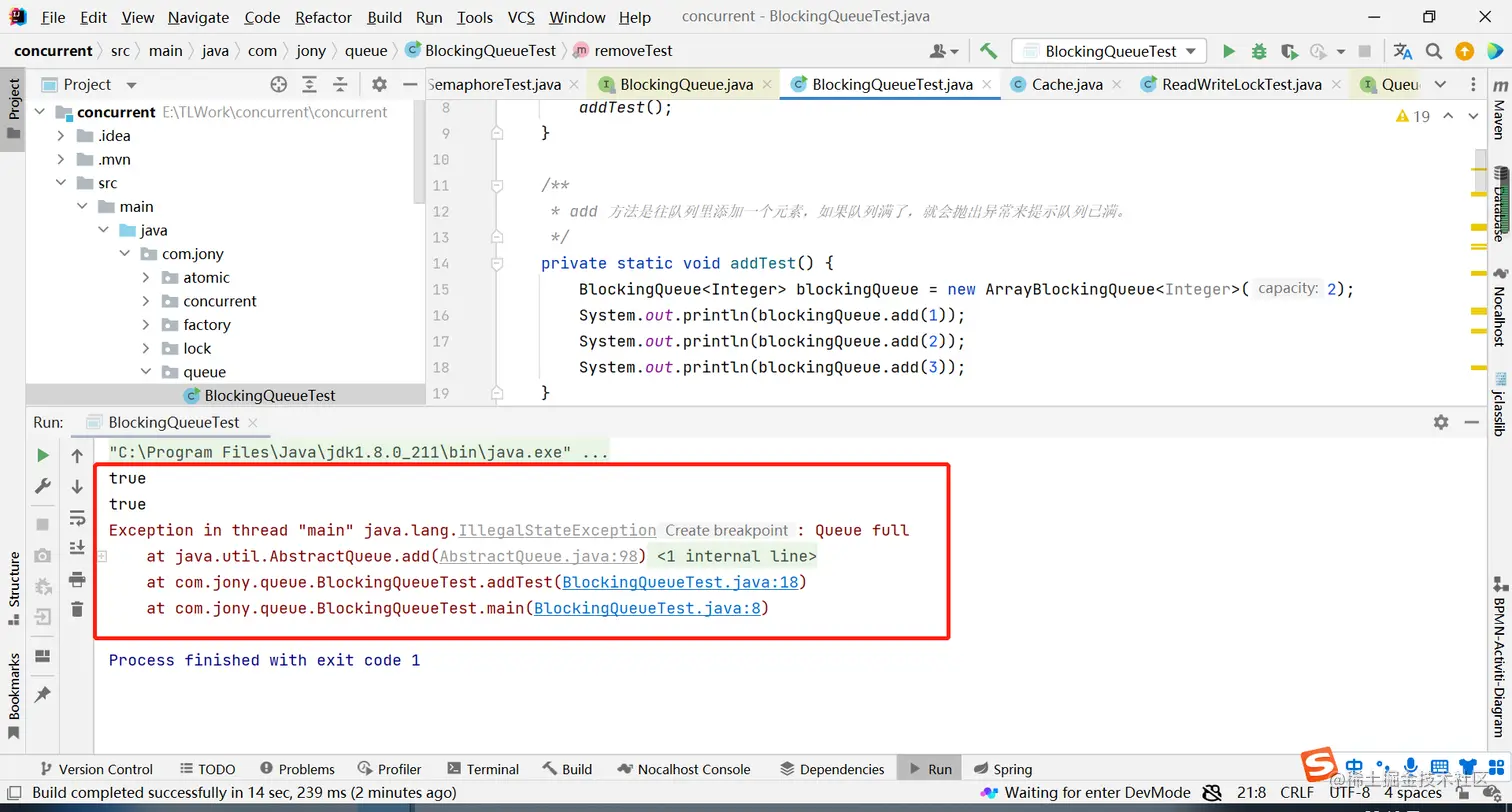Click the orange IDE update icon
1512x812 pixels.
click(1464, 51)
